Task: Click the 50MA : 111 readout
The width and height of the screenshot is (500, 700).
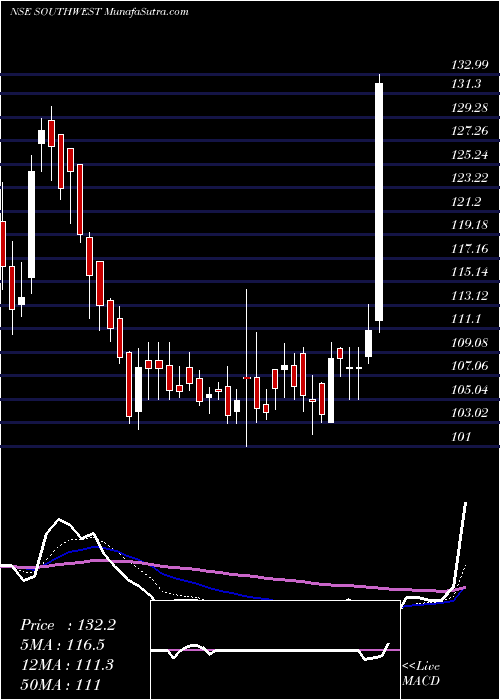Action: [x=60, y=684]
